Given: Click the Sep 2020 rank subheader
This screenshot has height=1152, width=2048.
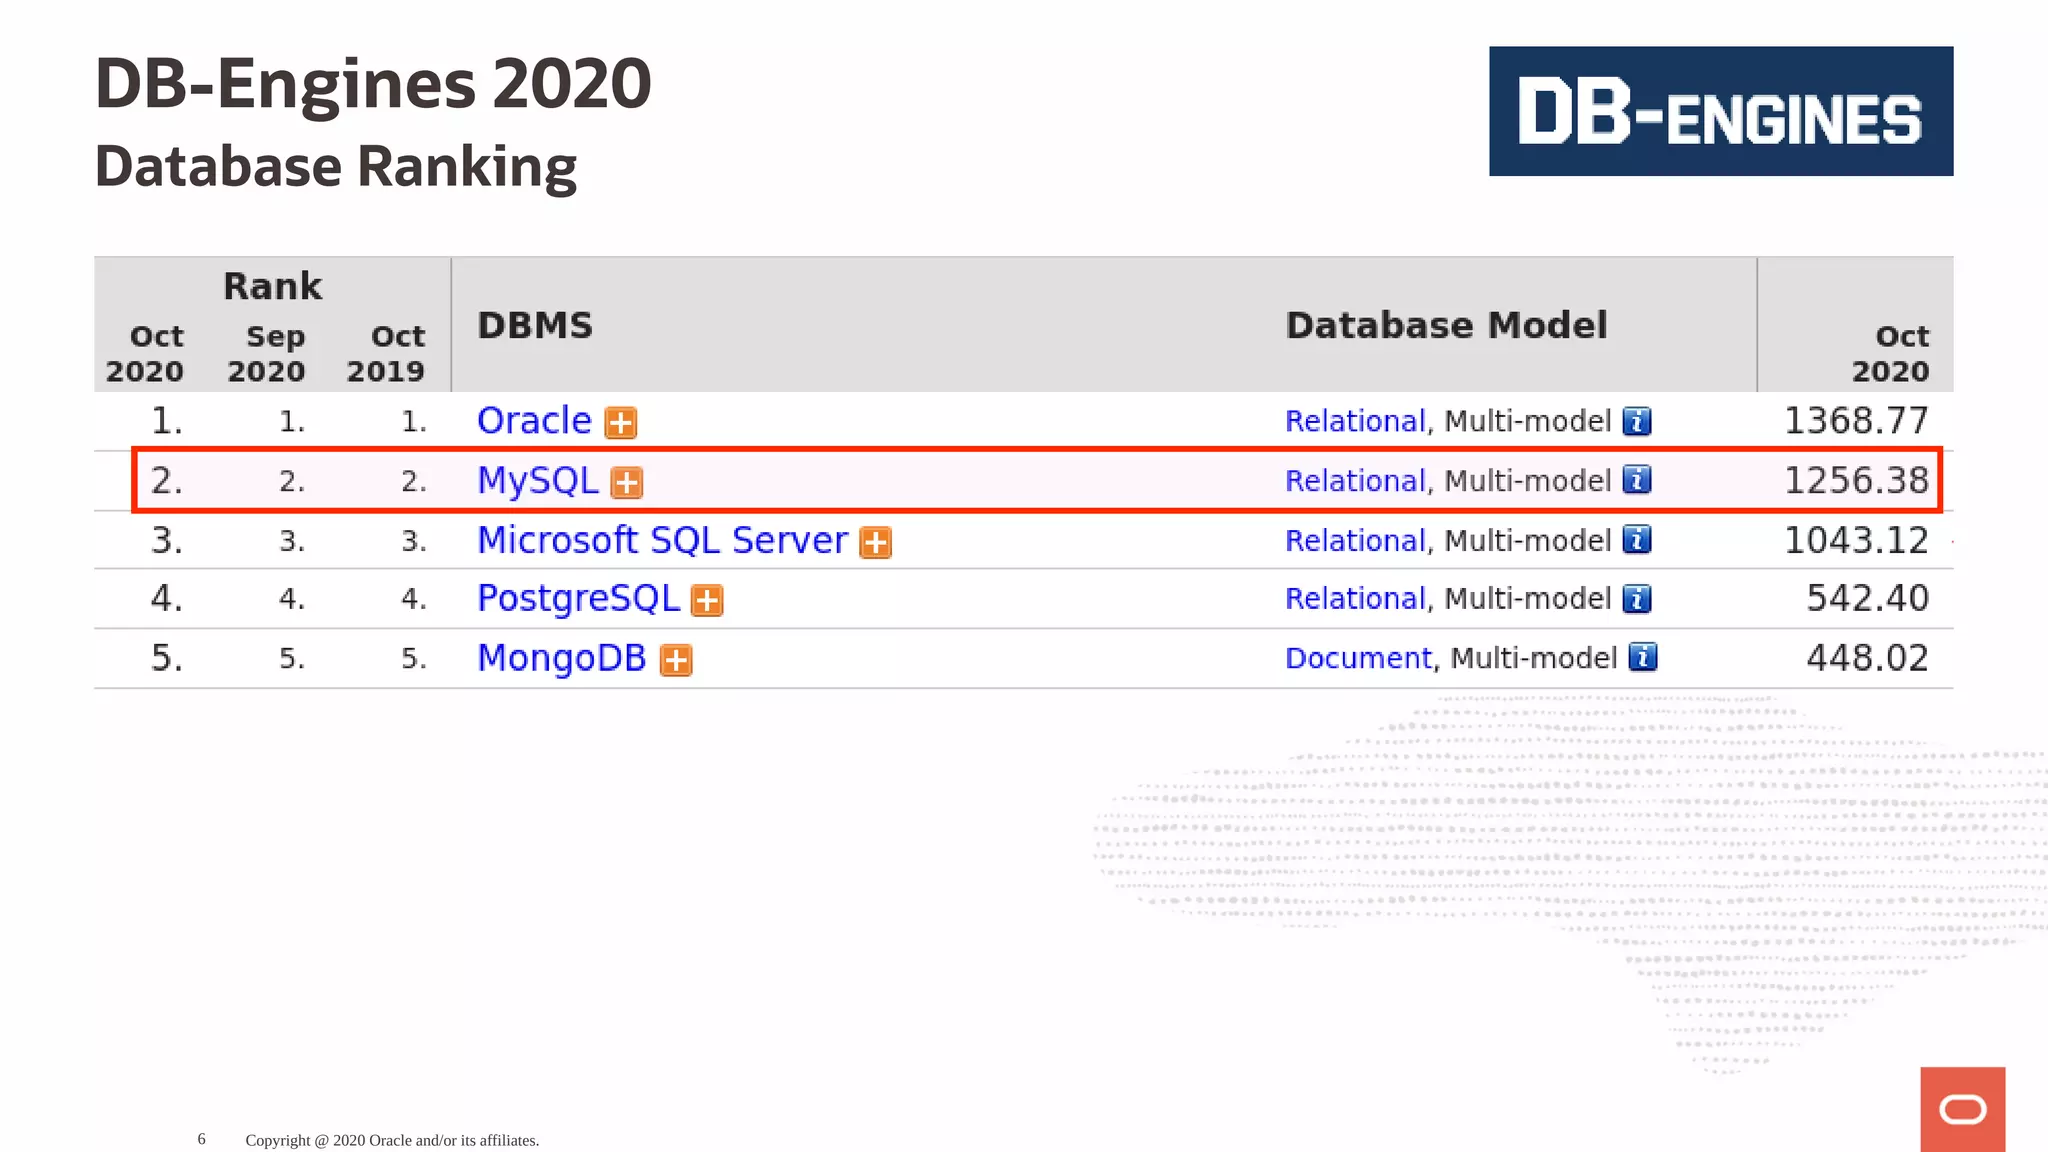Looking at the screenshot, I should [x=266, y=353].
